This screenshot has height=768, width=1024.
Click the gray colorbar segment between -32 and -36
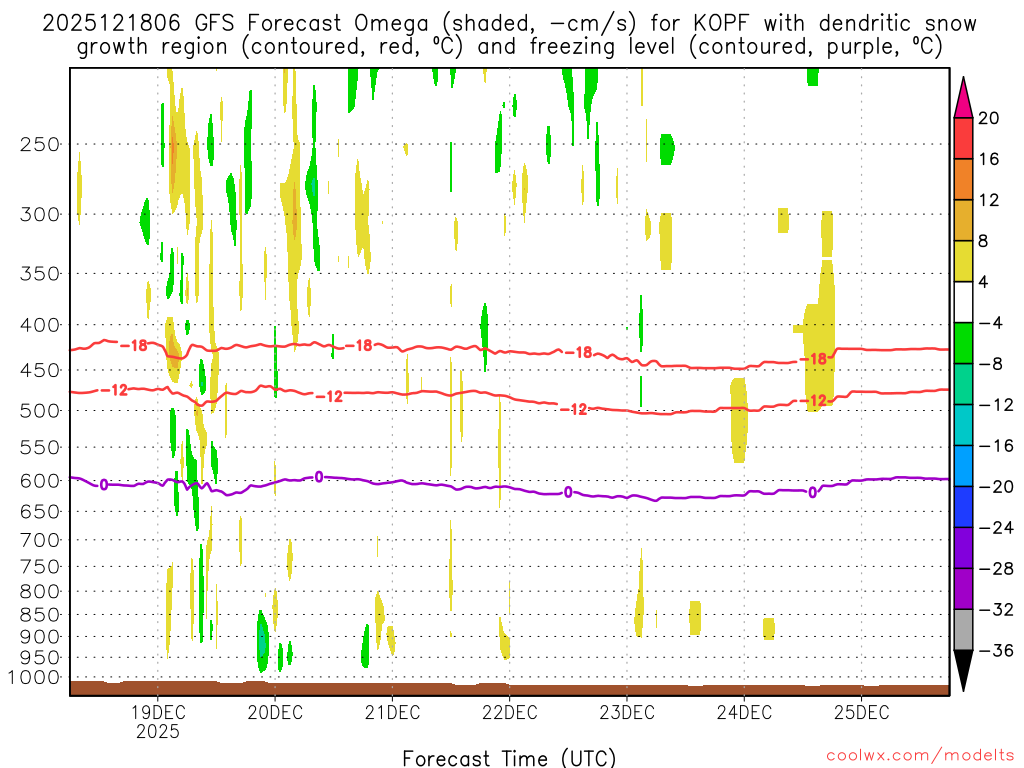tap(964, 629)
